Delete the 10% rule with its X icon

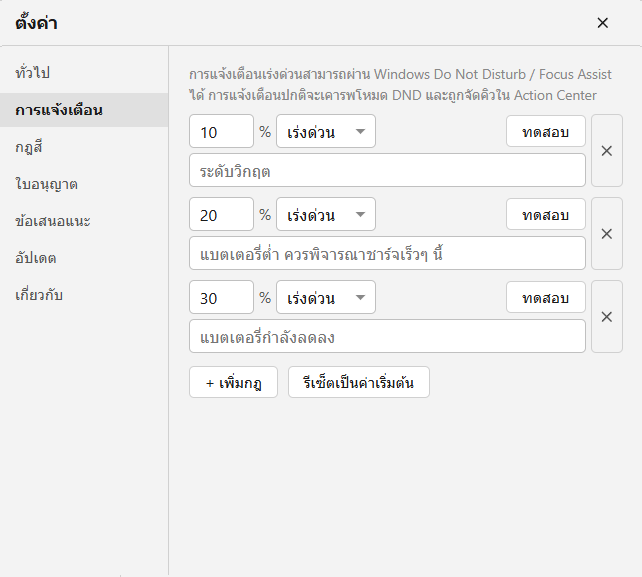coord(607,151)
